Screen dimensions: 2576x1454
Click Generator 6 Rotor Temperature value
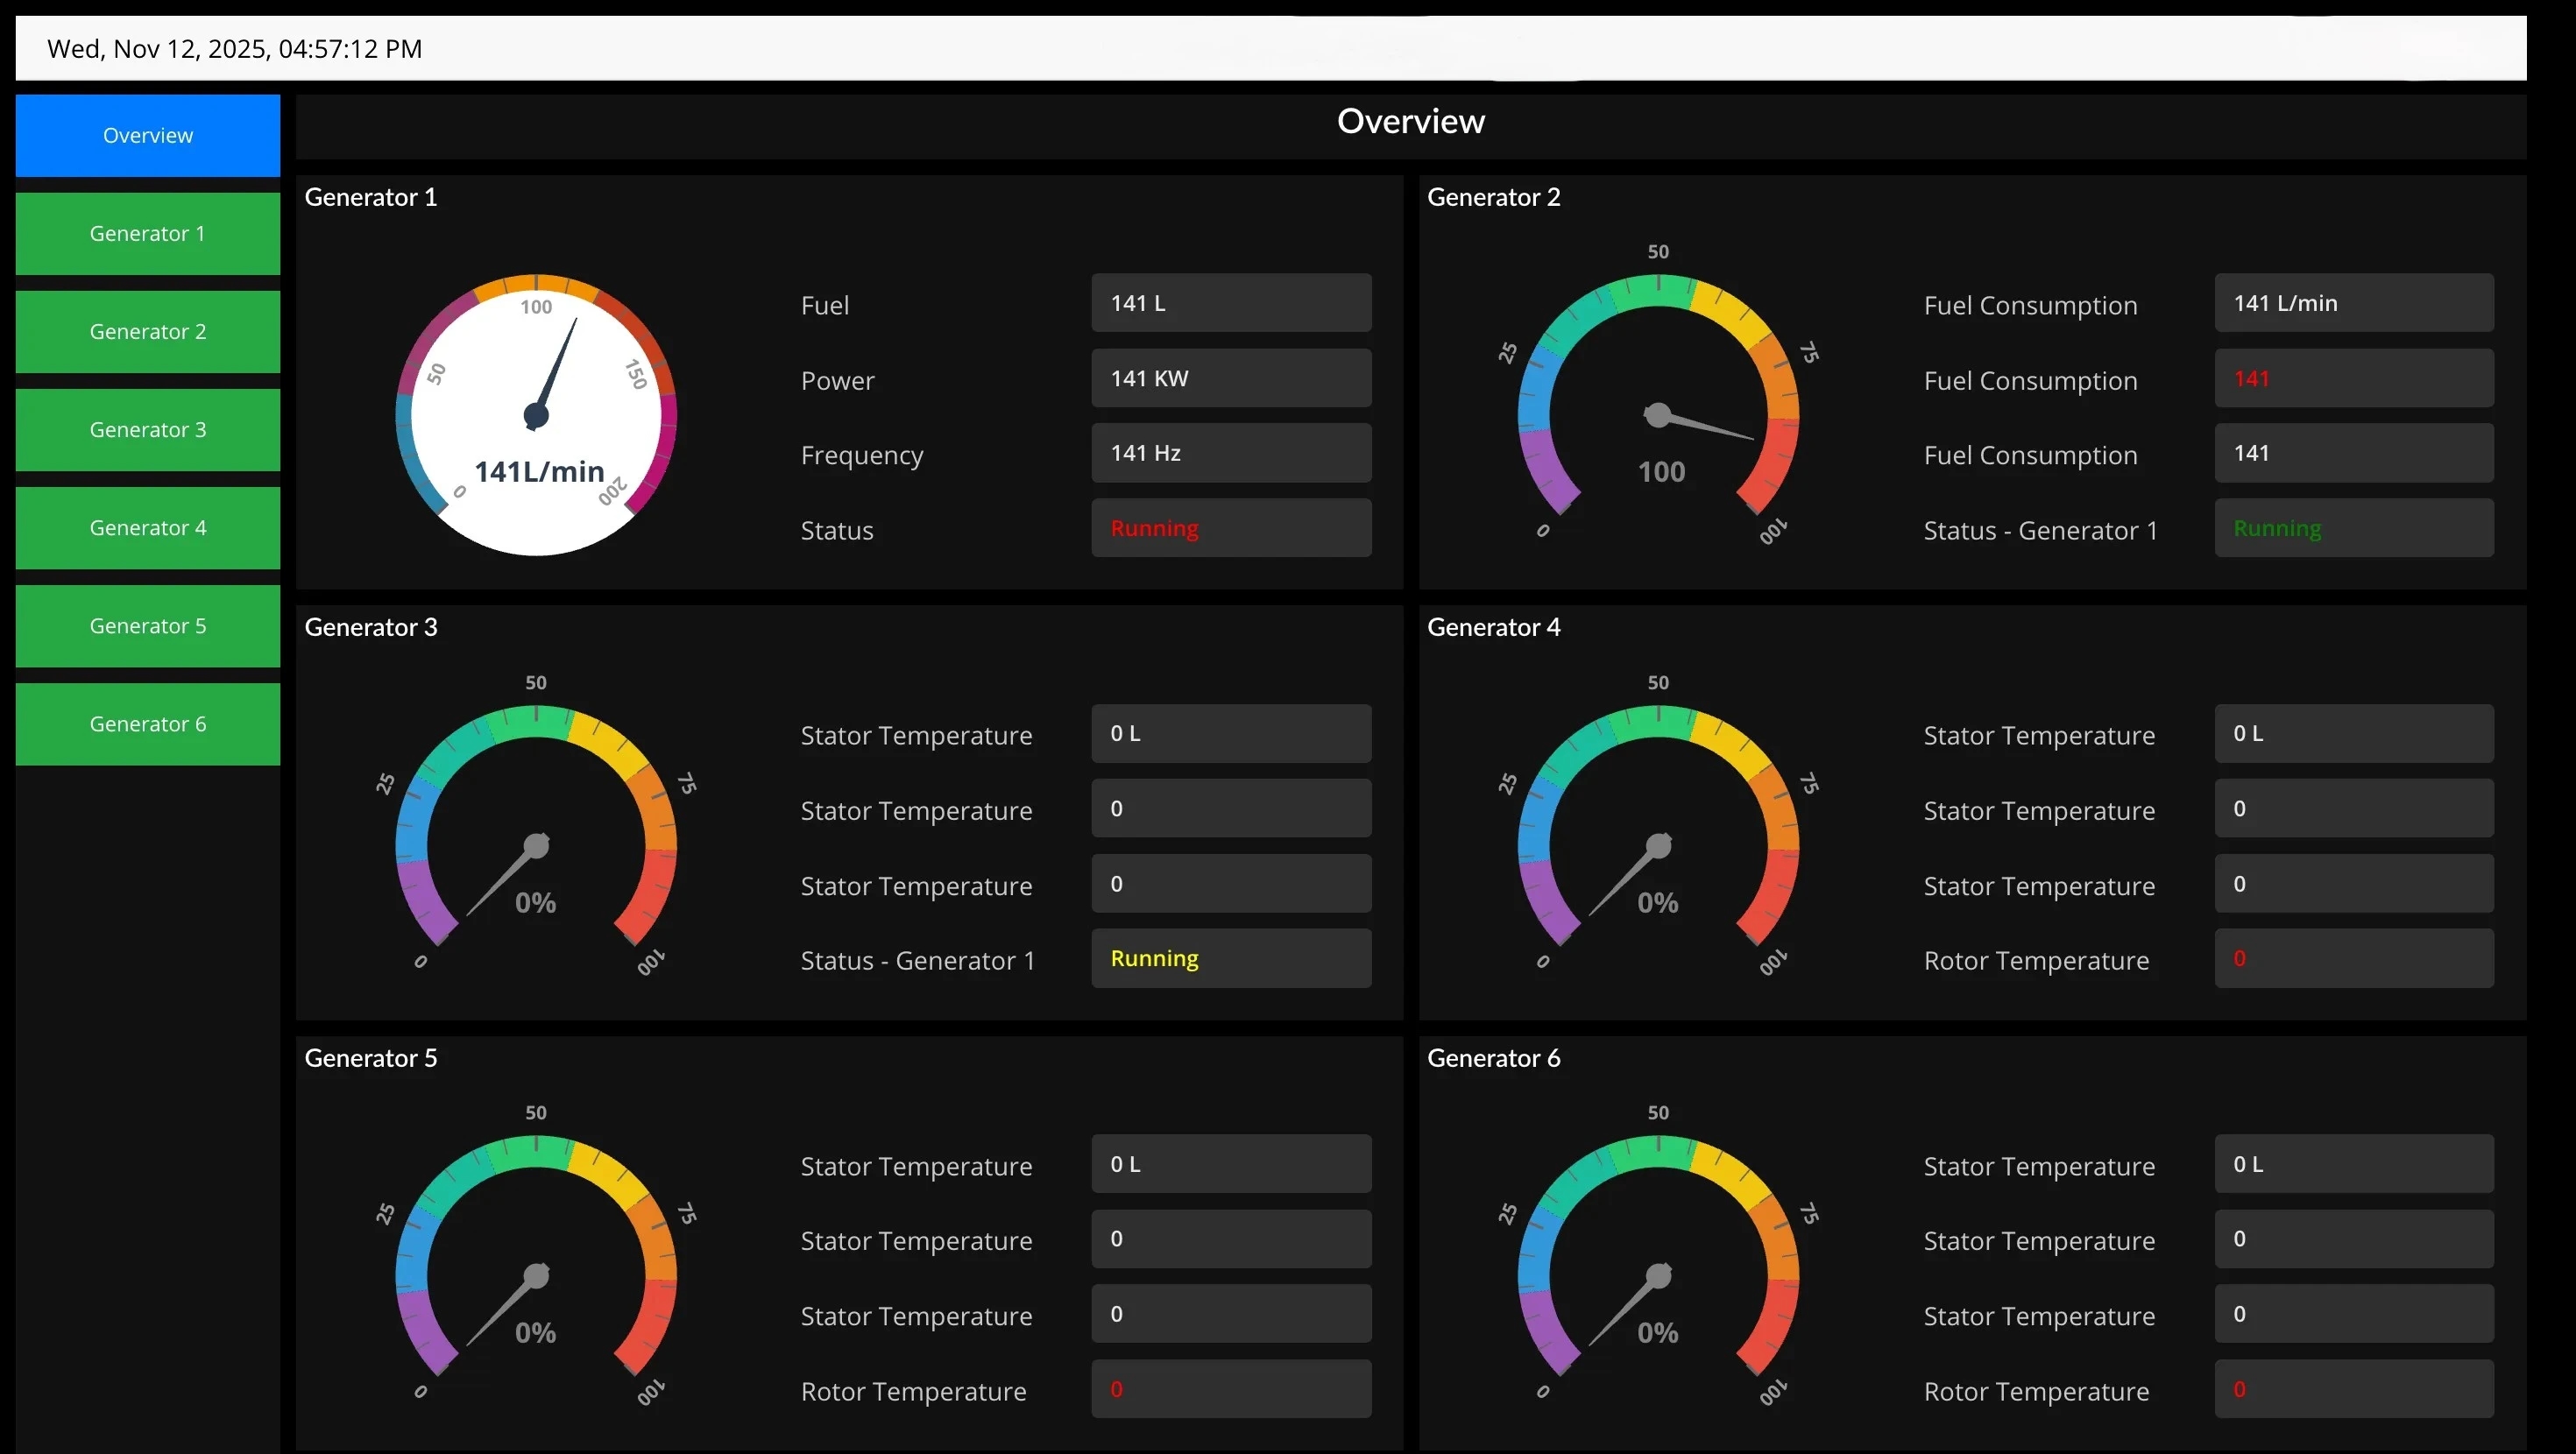click(2353, 1389)
